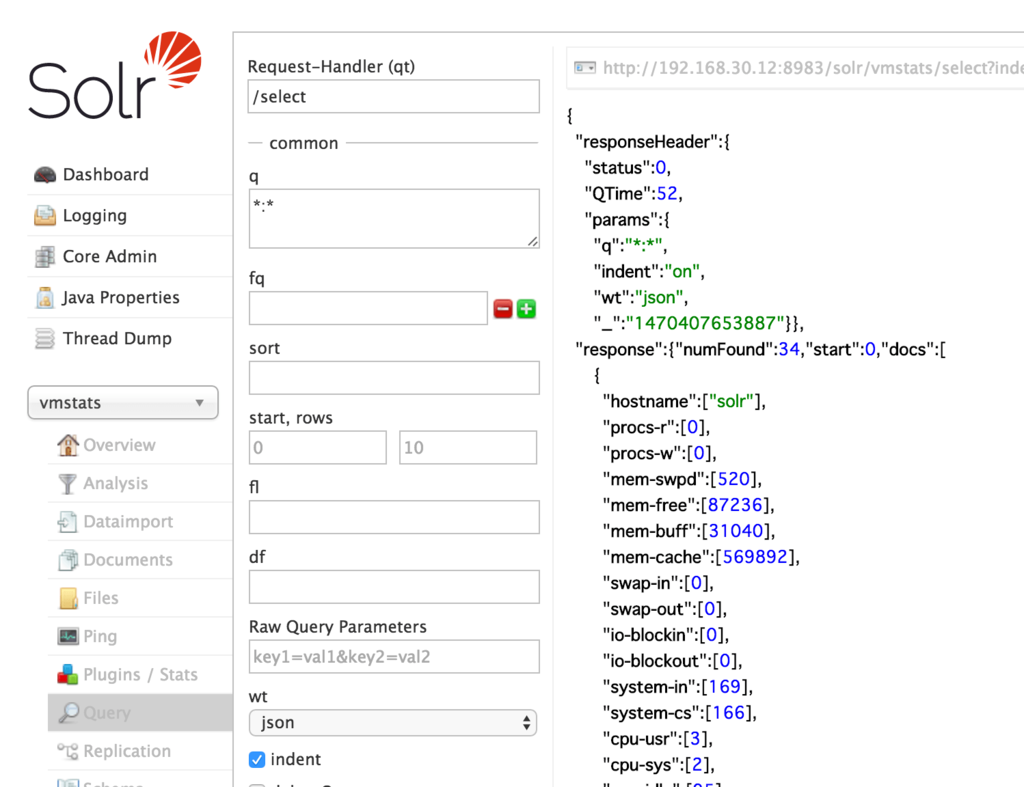1024x787 pixels.
Task: Click the Analysis funnel icon
Action: coord(67,483)
